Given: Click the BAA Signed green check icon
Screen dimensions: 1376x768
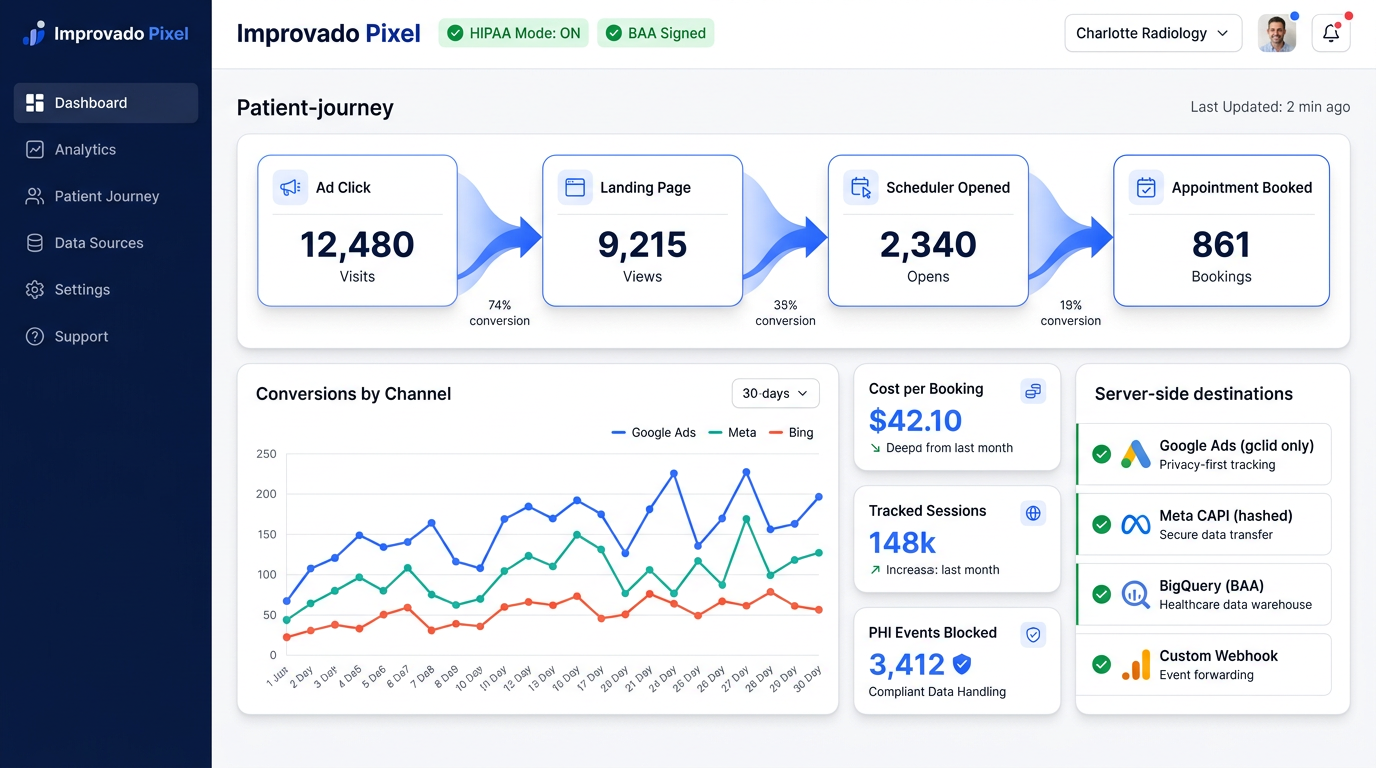Looking at the screenshot, I should click(x=614, y=33).
